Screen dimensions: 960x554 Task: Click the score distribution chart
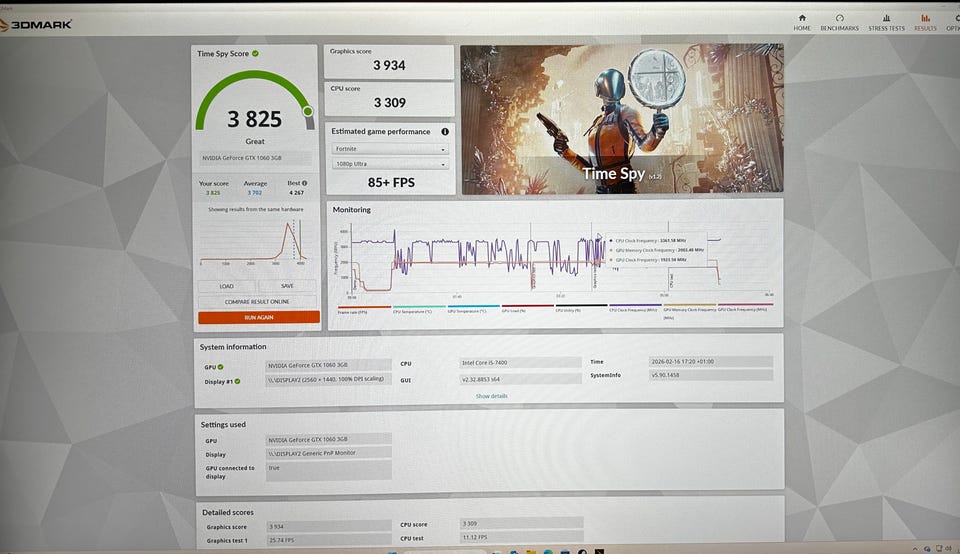[253, 242]
